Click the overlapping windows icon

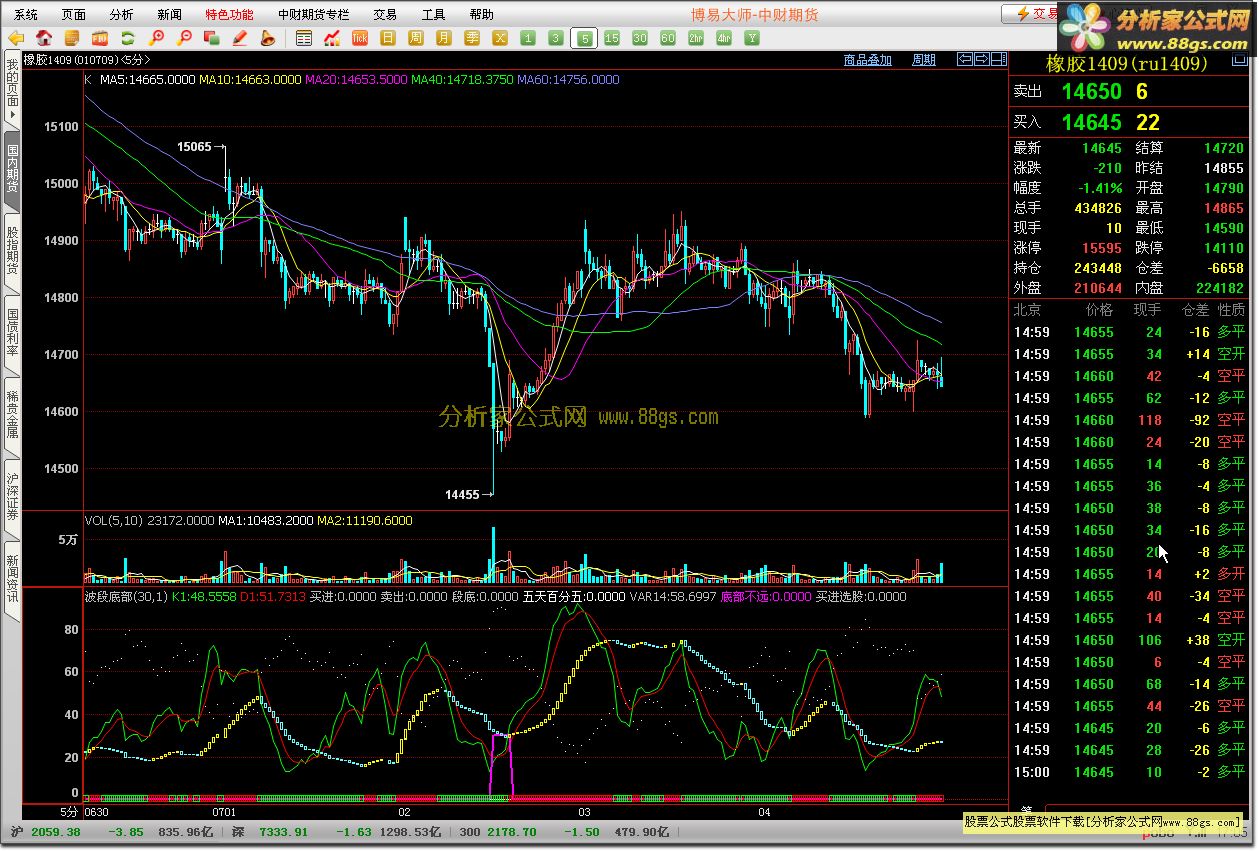(x=212, y=38)
